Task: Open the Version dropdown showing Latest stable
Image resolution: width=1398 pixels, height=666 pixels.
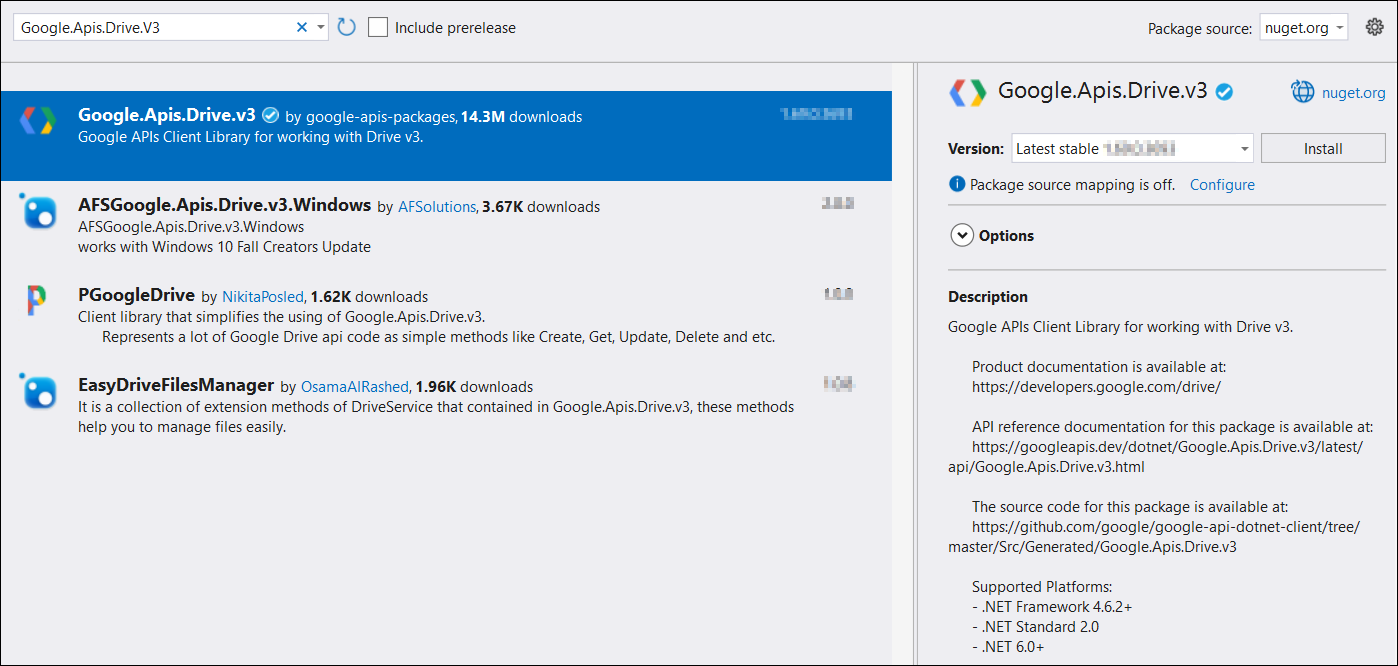Action: pyautogui.click(x=1132, y=148)
